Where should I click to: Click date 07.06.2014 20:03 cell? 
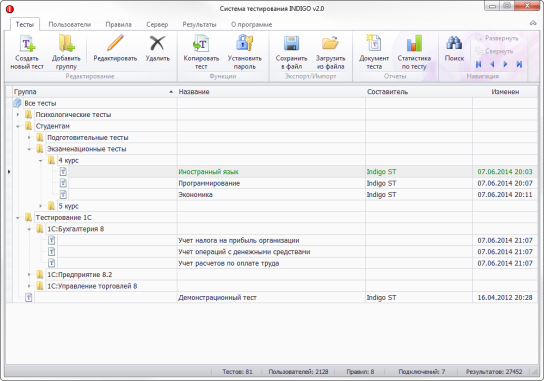coord(505,172)
